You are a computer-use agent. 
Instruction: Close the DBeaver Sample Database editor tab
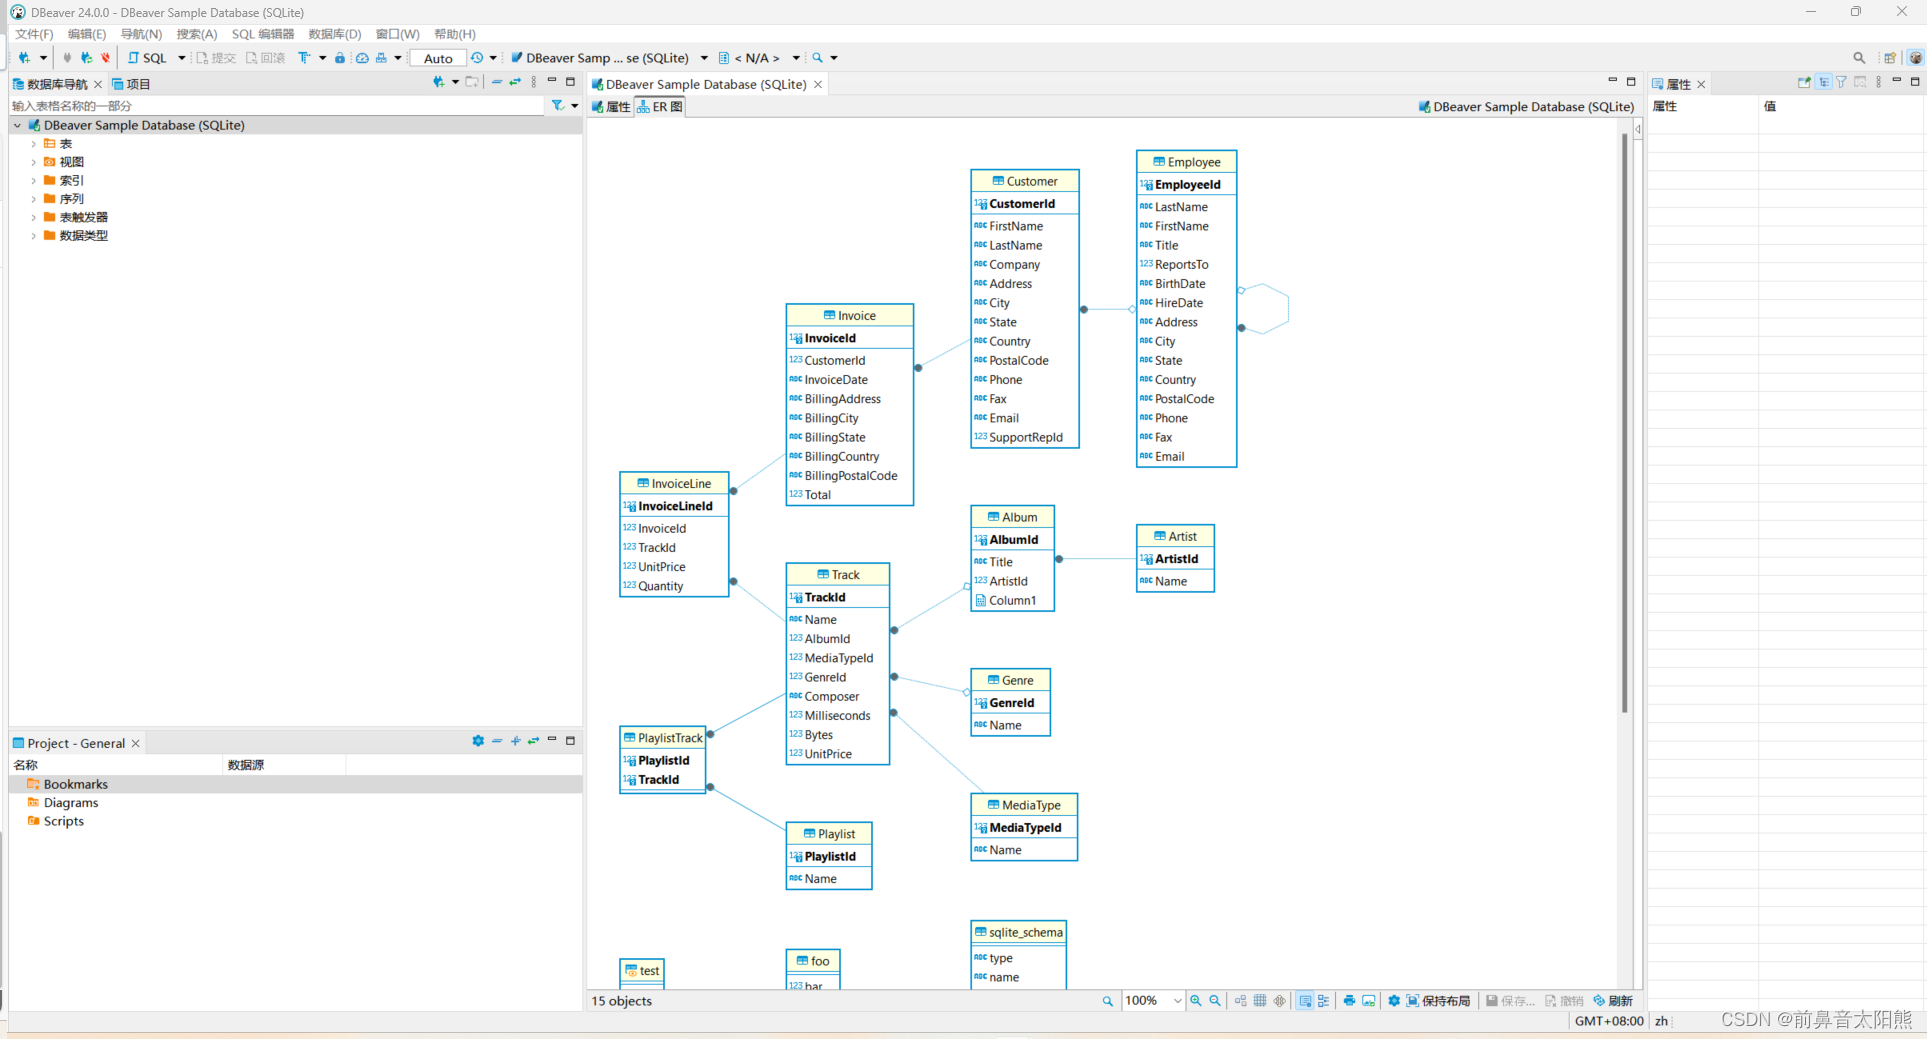coord(818,84)
